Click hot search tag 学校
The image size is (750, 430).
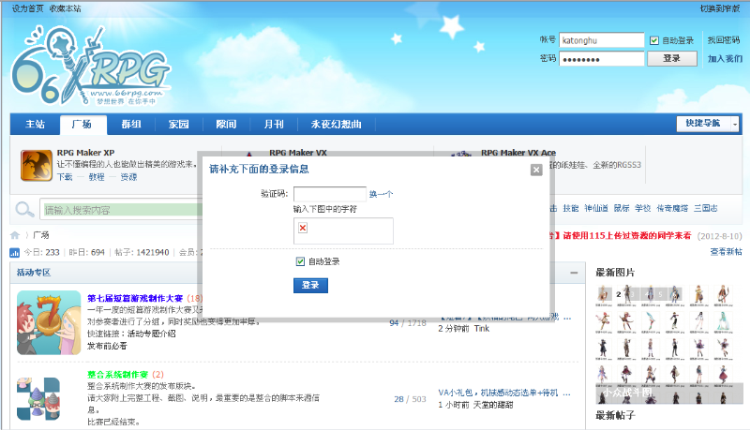pos(643,208)
